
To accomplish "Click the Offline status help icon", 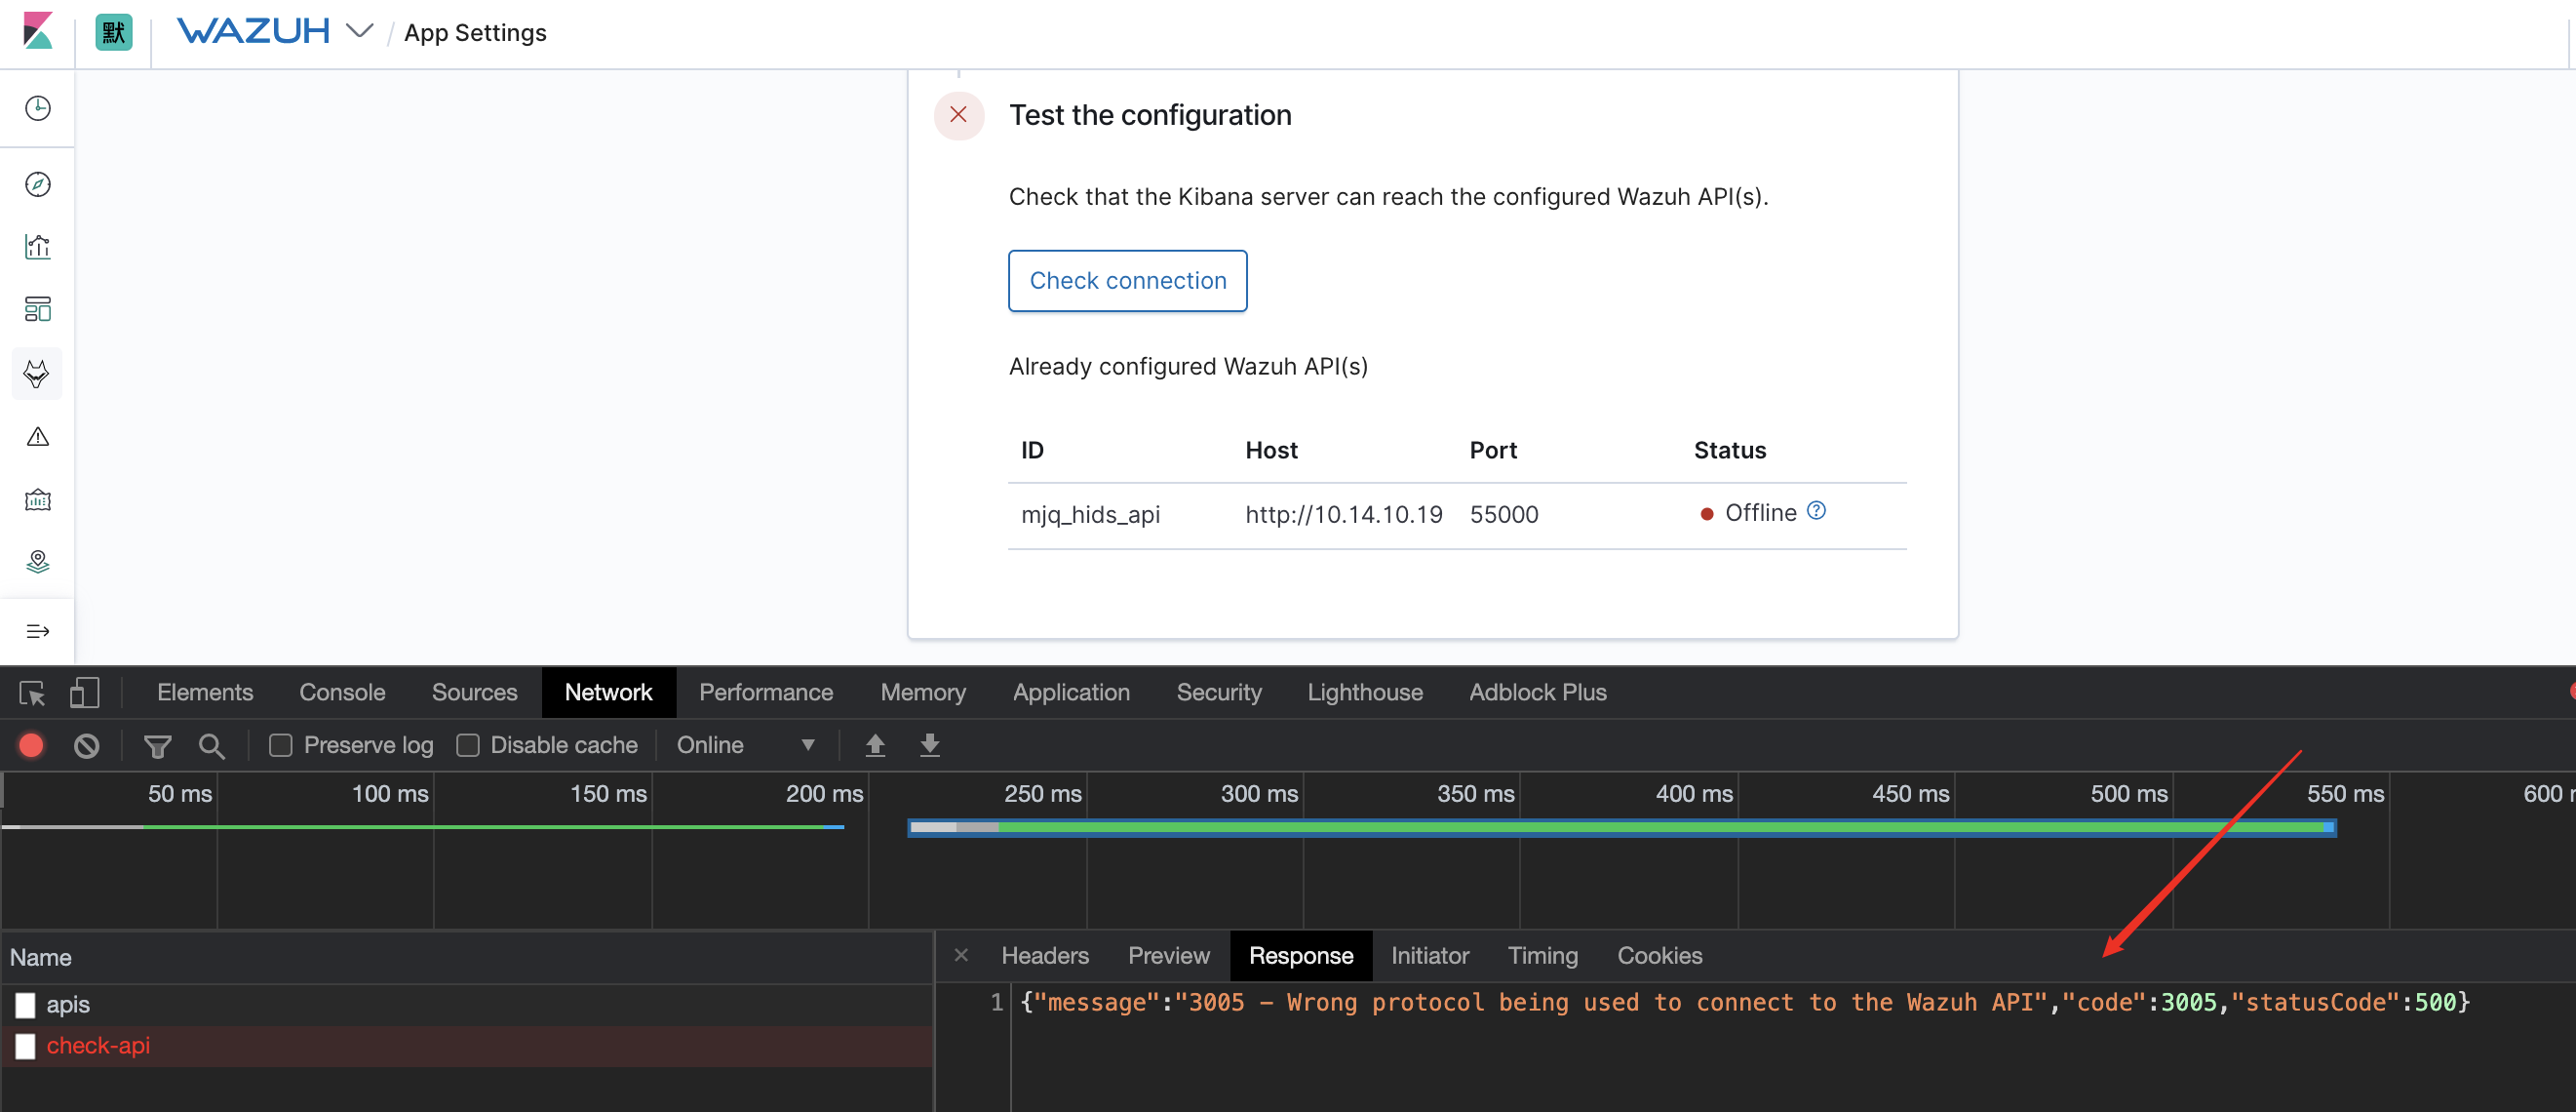I will 1816,511.
